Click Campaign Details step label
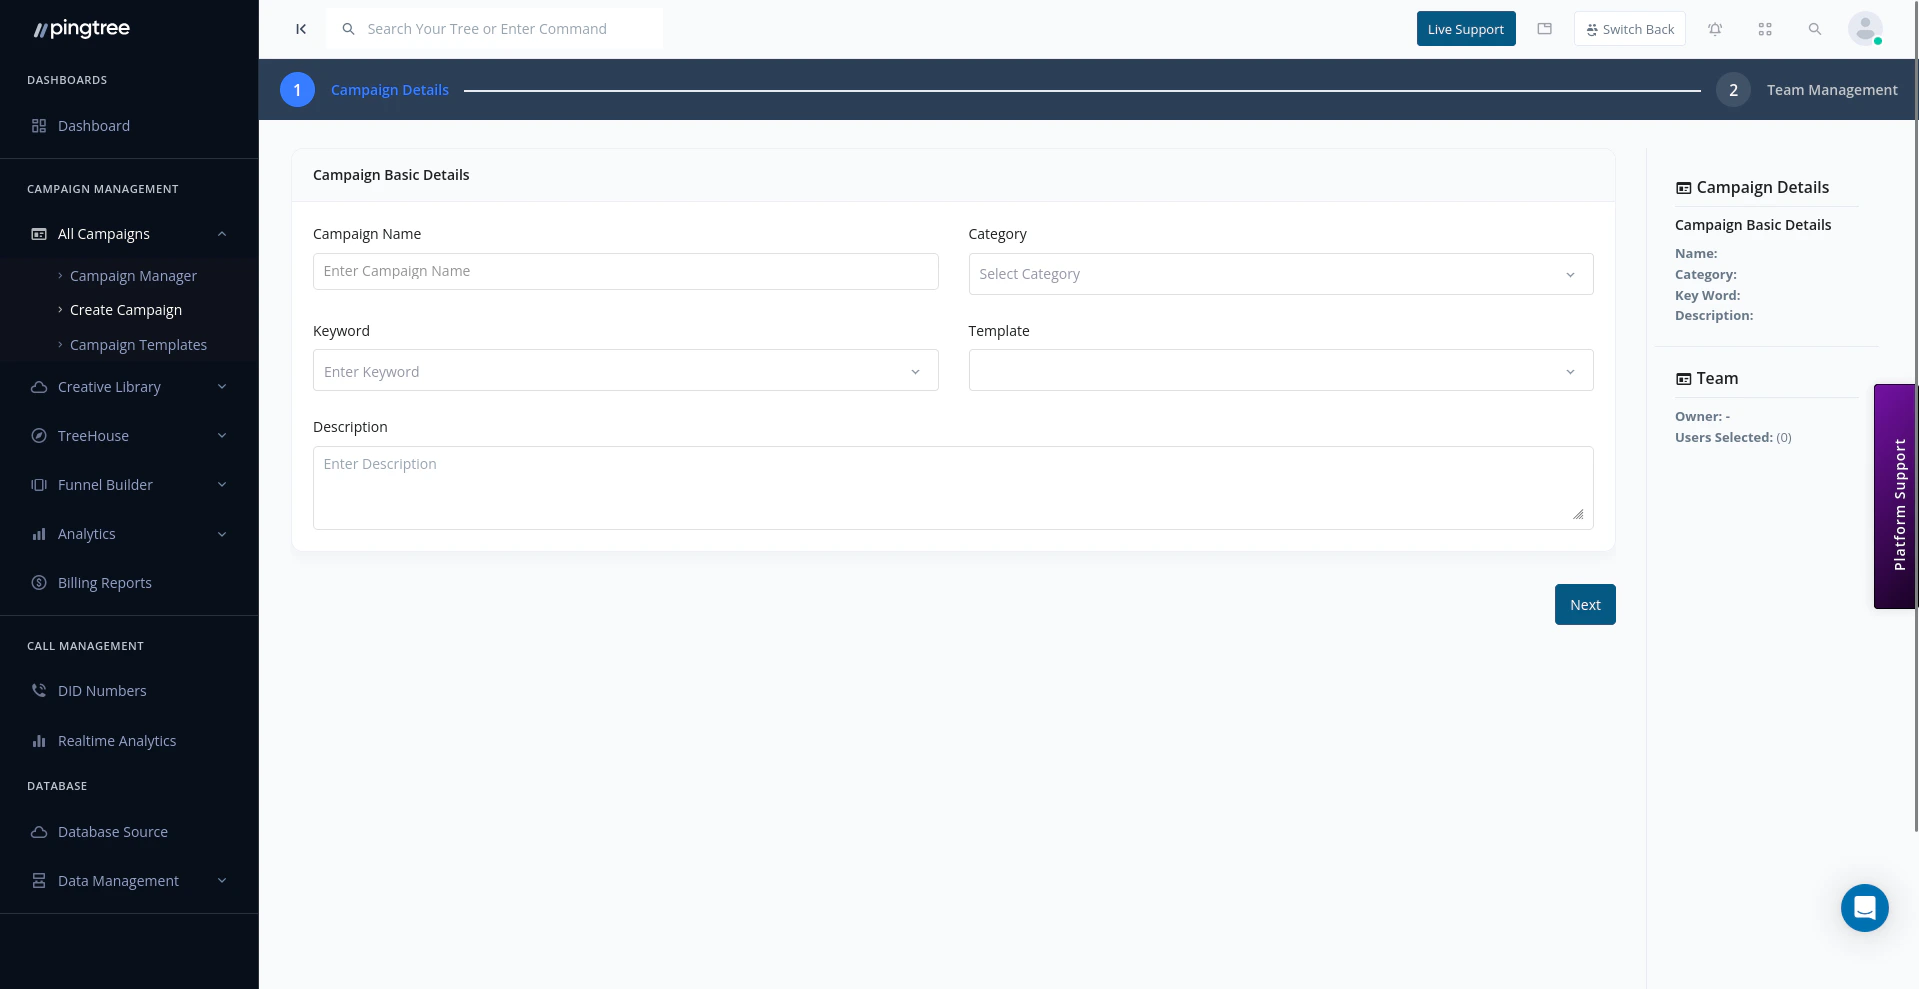 click(x=390, y=90)
